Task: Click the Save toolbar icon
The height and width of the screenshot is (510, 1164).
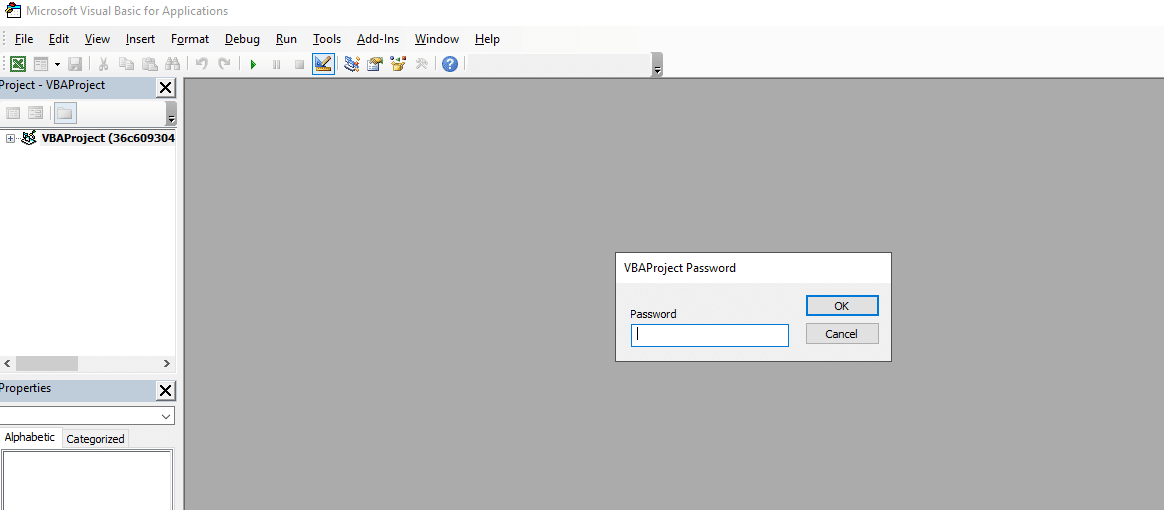Action: tap(75, 65)
